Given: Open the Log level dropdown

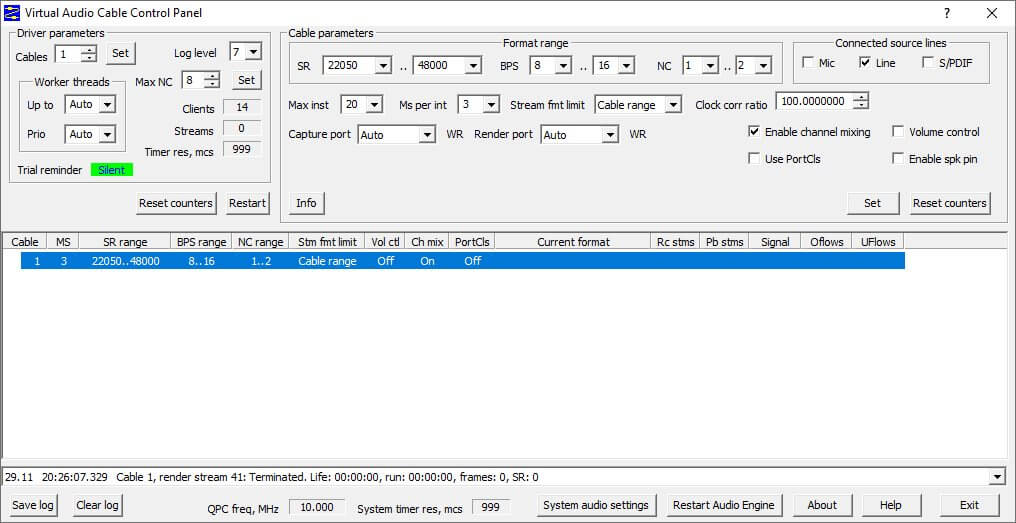Looking at the screenshot, I should [246, 52].
